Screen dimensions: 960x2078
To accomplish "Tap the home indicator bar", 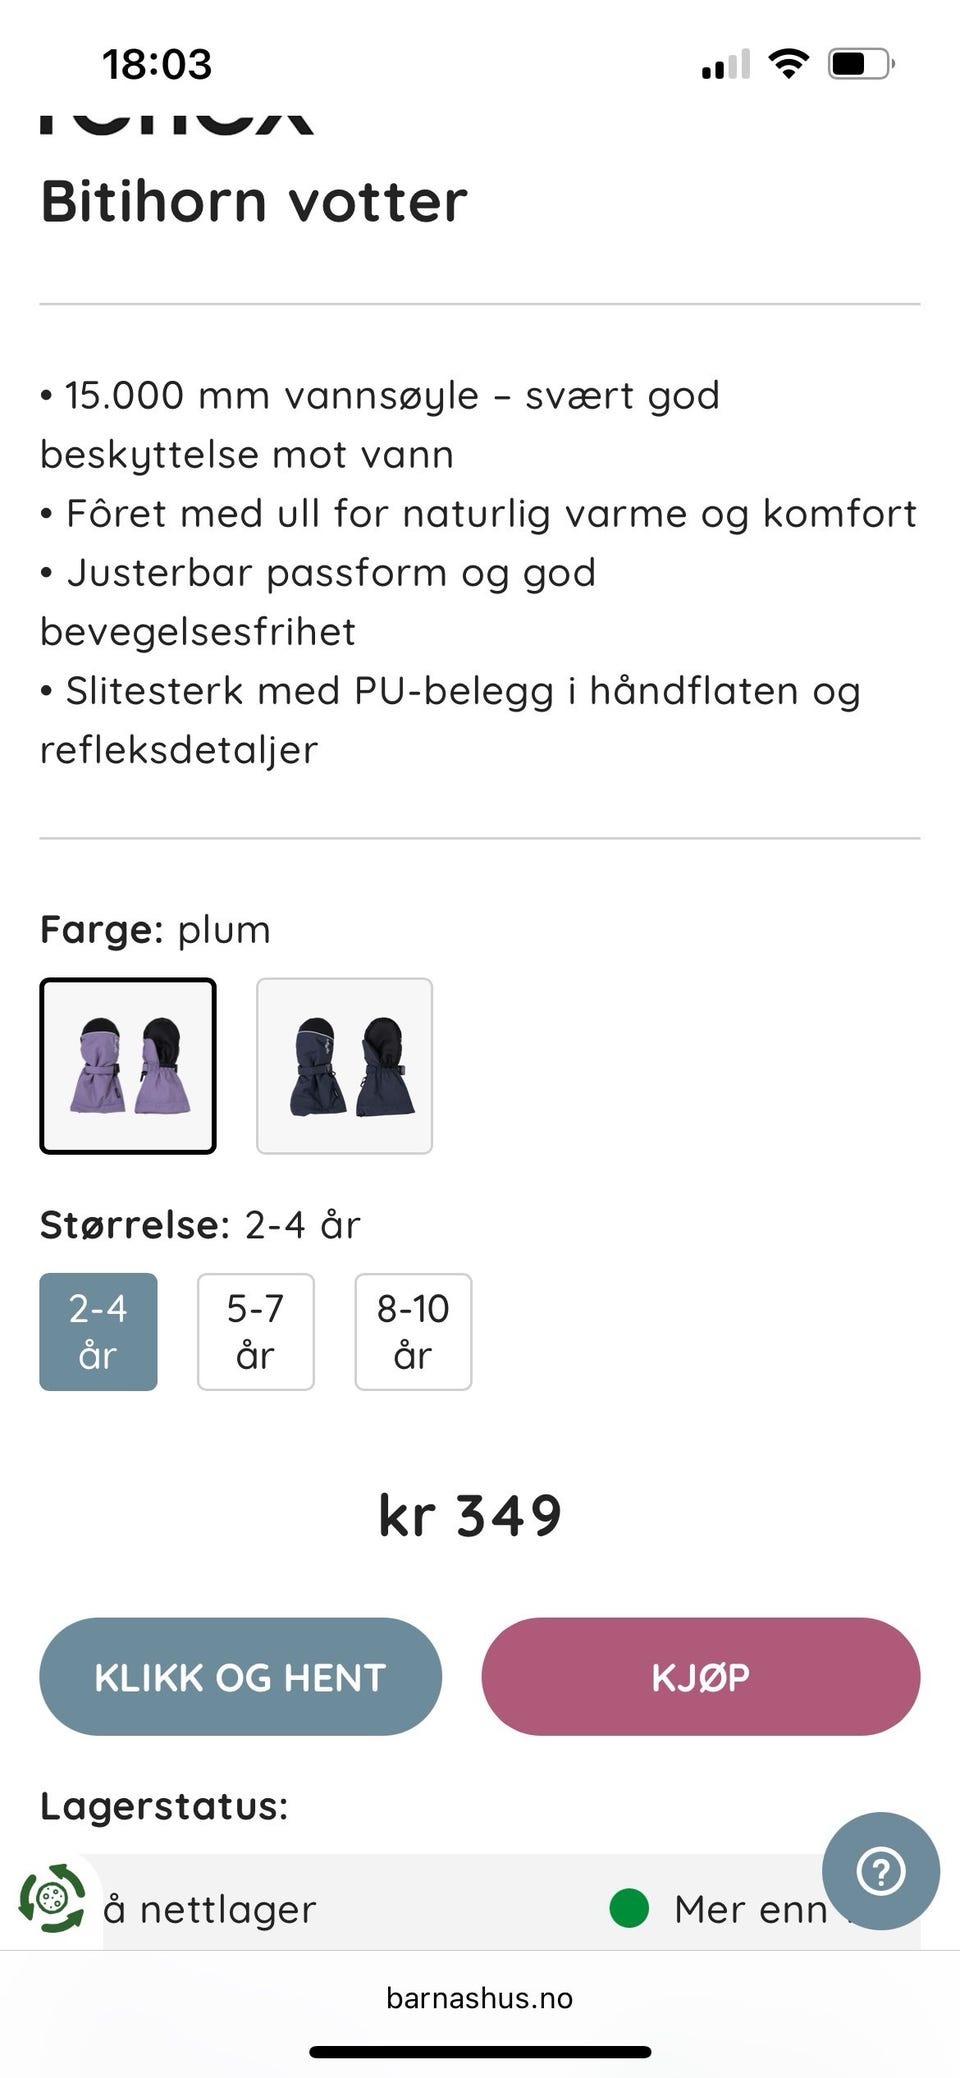I will pos(480,2052).
